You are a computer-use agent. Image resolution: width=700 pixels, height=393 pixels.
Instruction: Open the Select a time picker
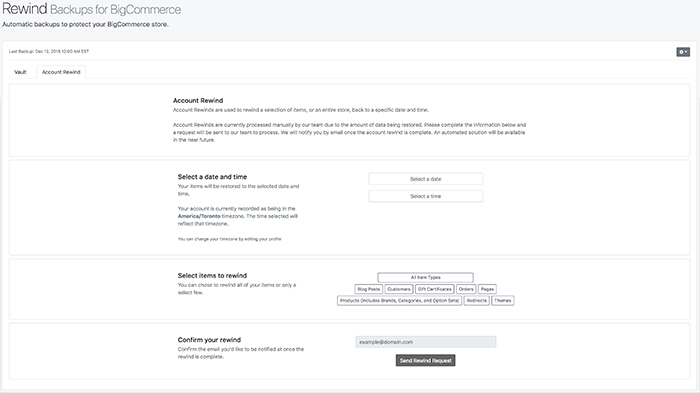425,196
